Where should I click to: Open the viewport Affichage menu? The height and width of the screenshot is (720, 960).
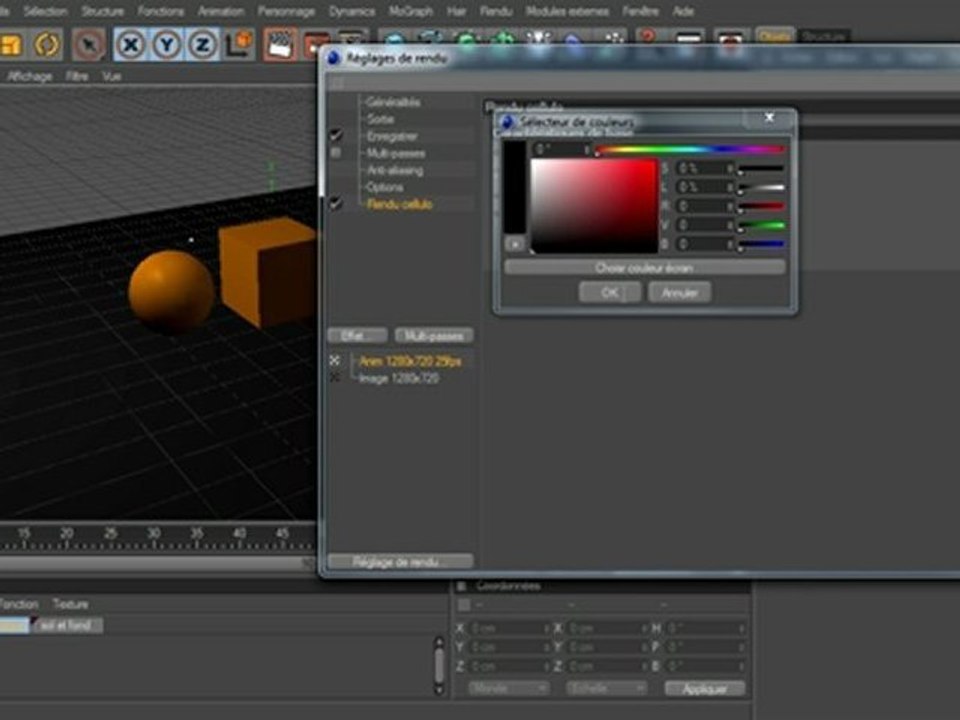coord(29,76)
